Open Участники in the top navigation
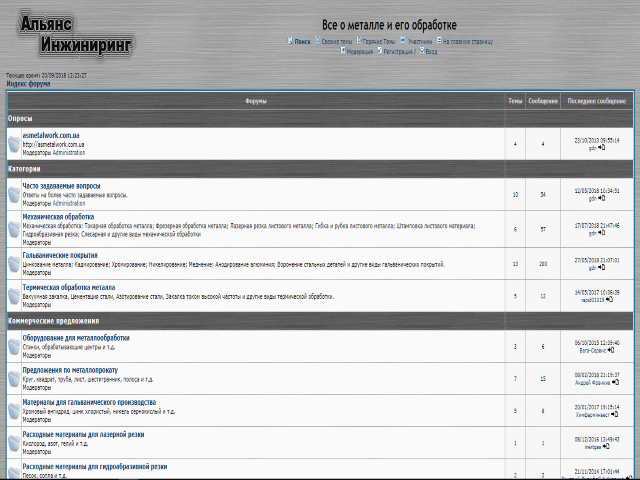Screen dimensions: 640x480 [420, 42]
